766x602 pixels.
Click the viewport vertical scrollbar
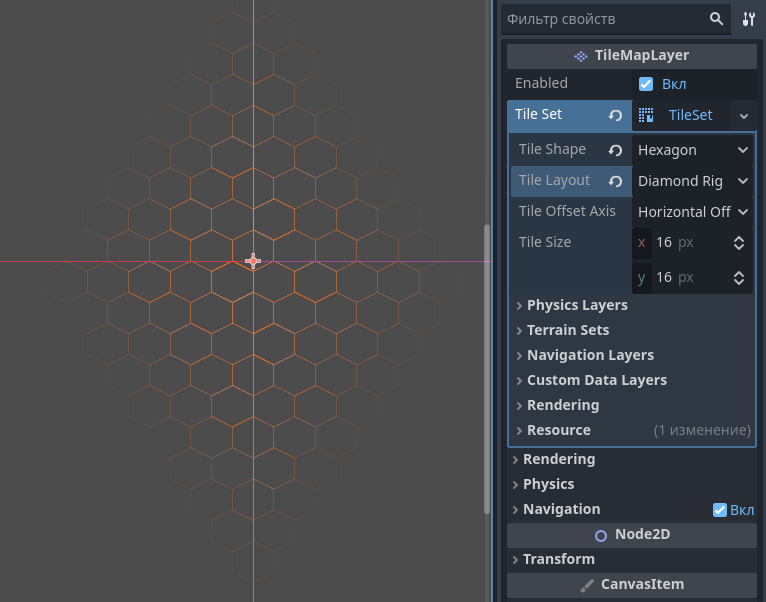pyautogui.click(x=487, y=369)
